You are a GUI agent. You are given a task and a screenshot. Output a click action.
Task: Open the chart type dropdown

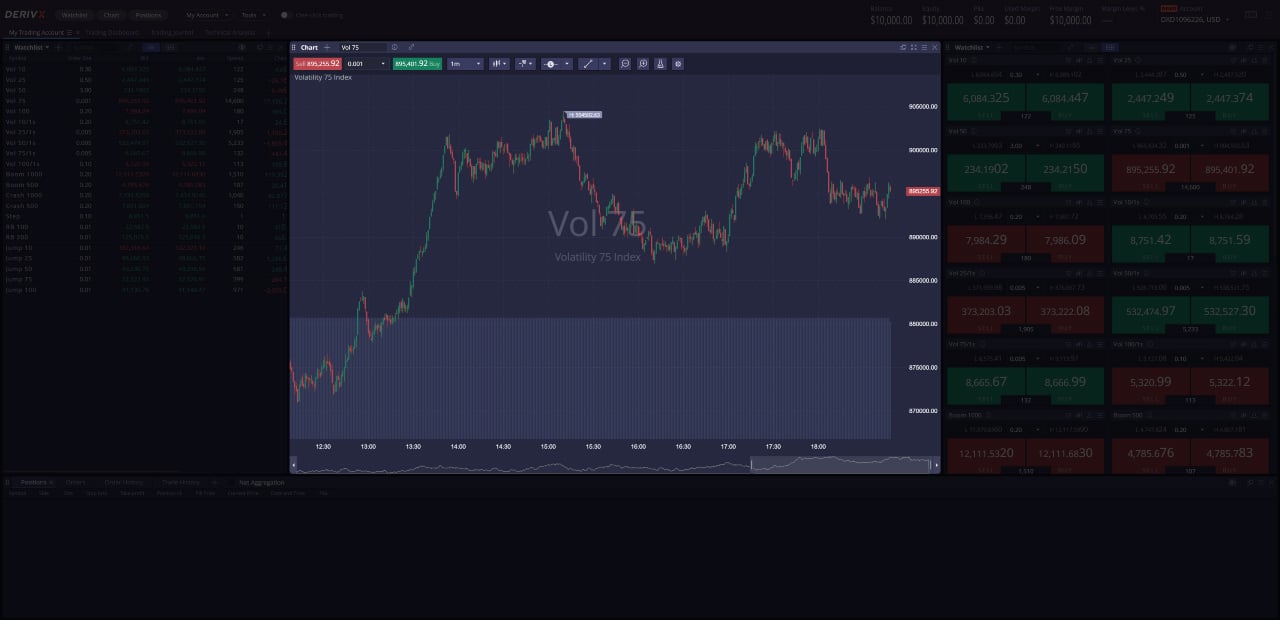click(499, 63)
